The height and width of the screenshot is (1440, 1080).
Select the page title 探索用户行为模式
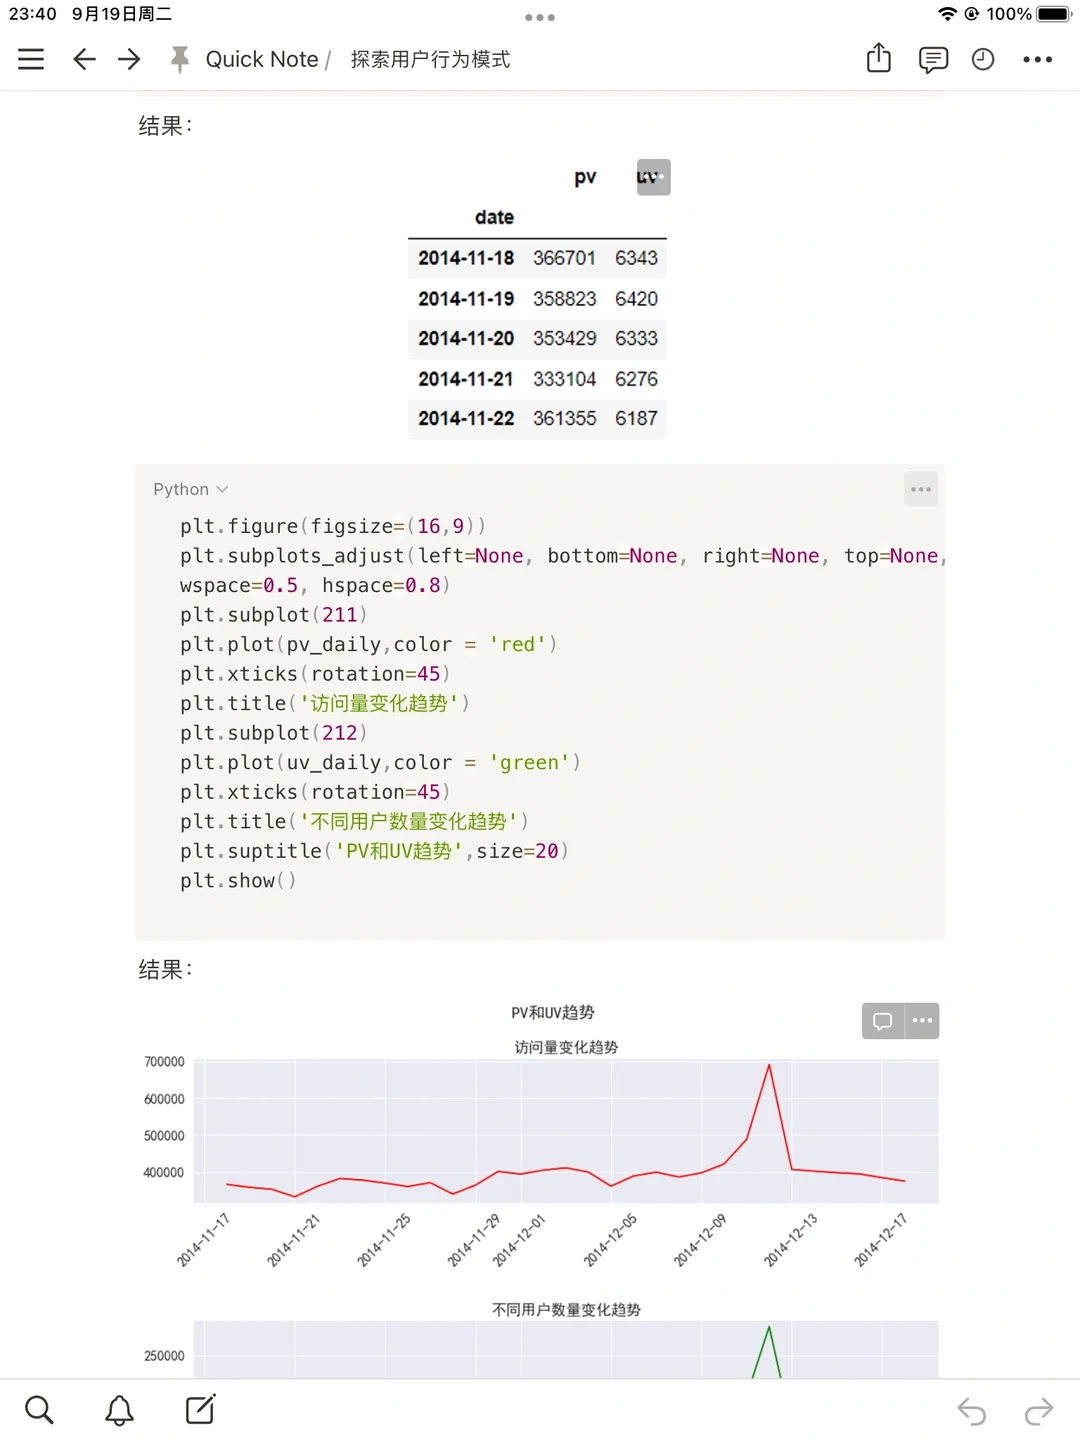tap(430, 59)
